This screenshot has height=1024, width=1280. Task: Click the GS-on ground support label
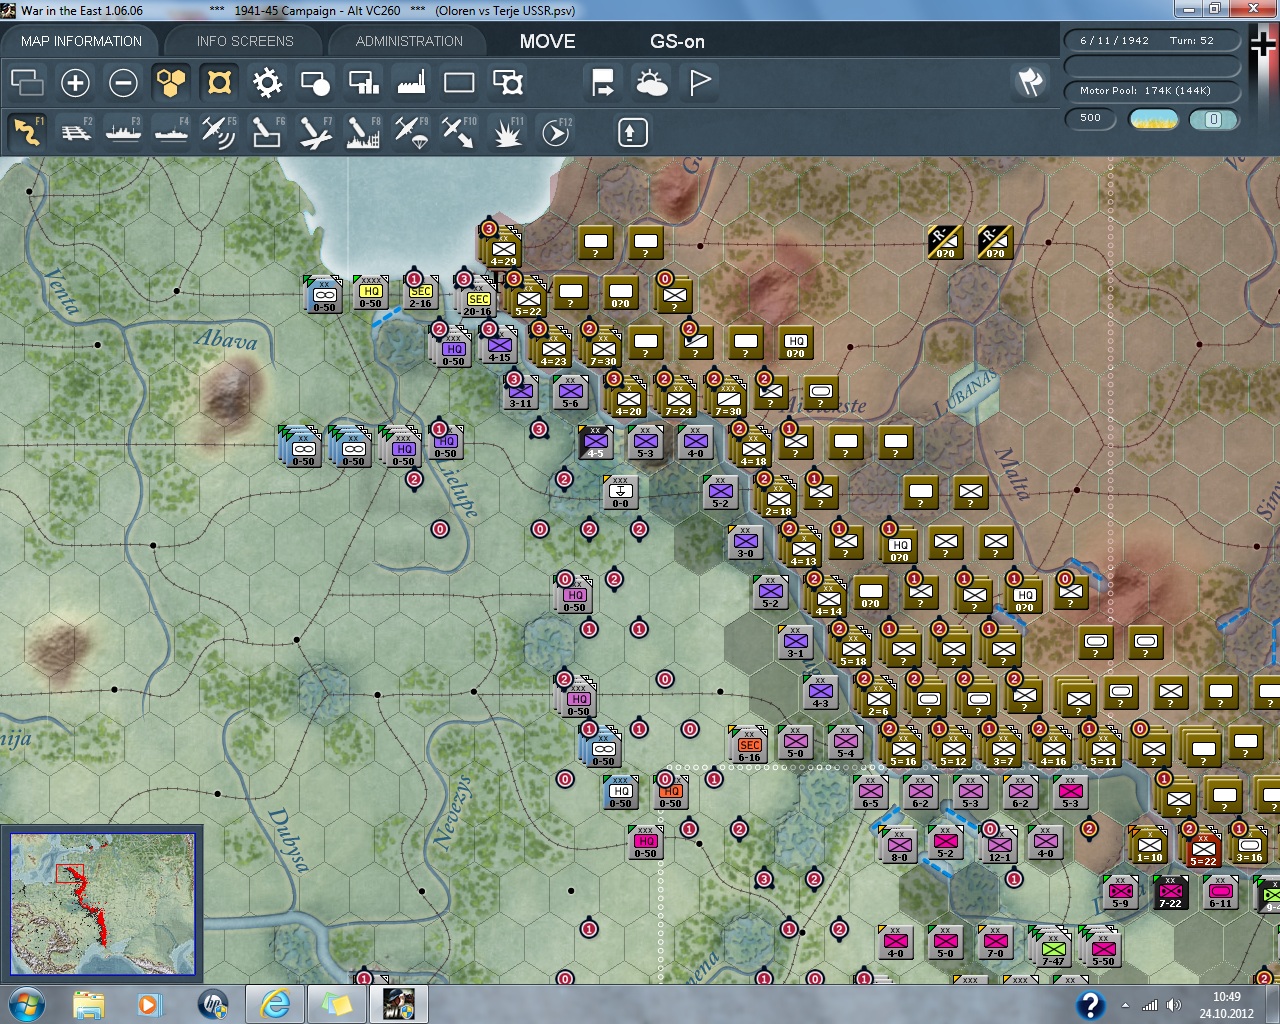click(677, 41)
